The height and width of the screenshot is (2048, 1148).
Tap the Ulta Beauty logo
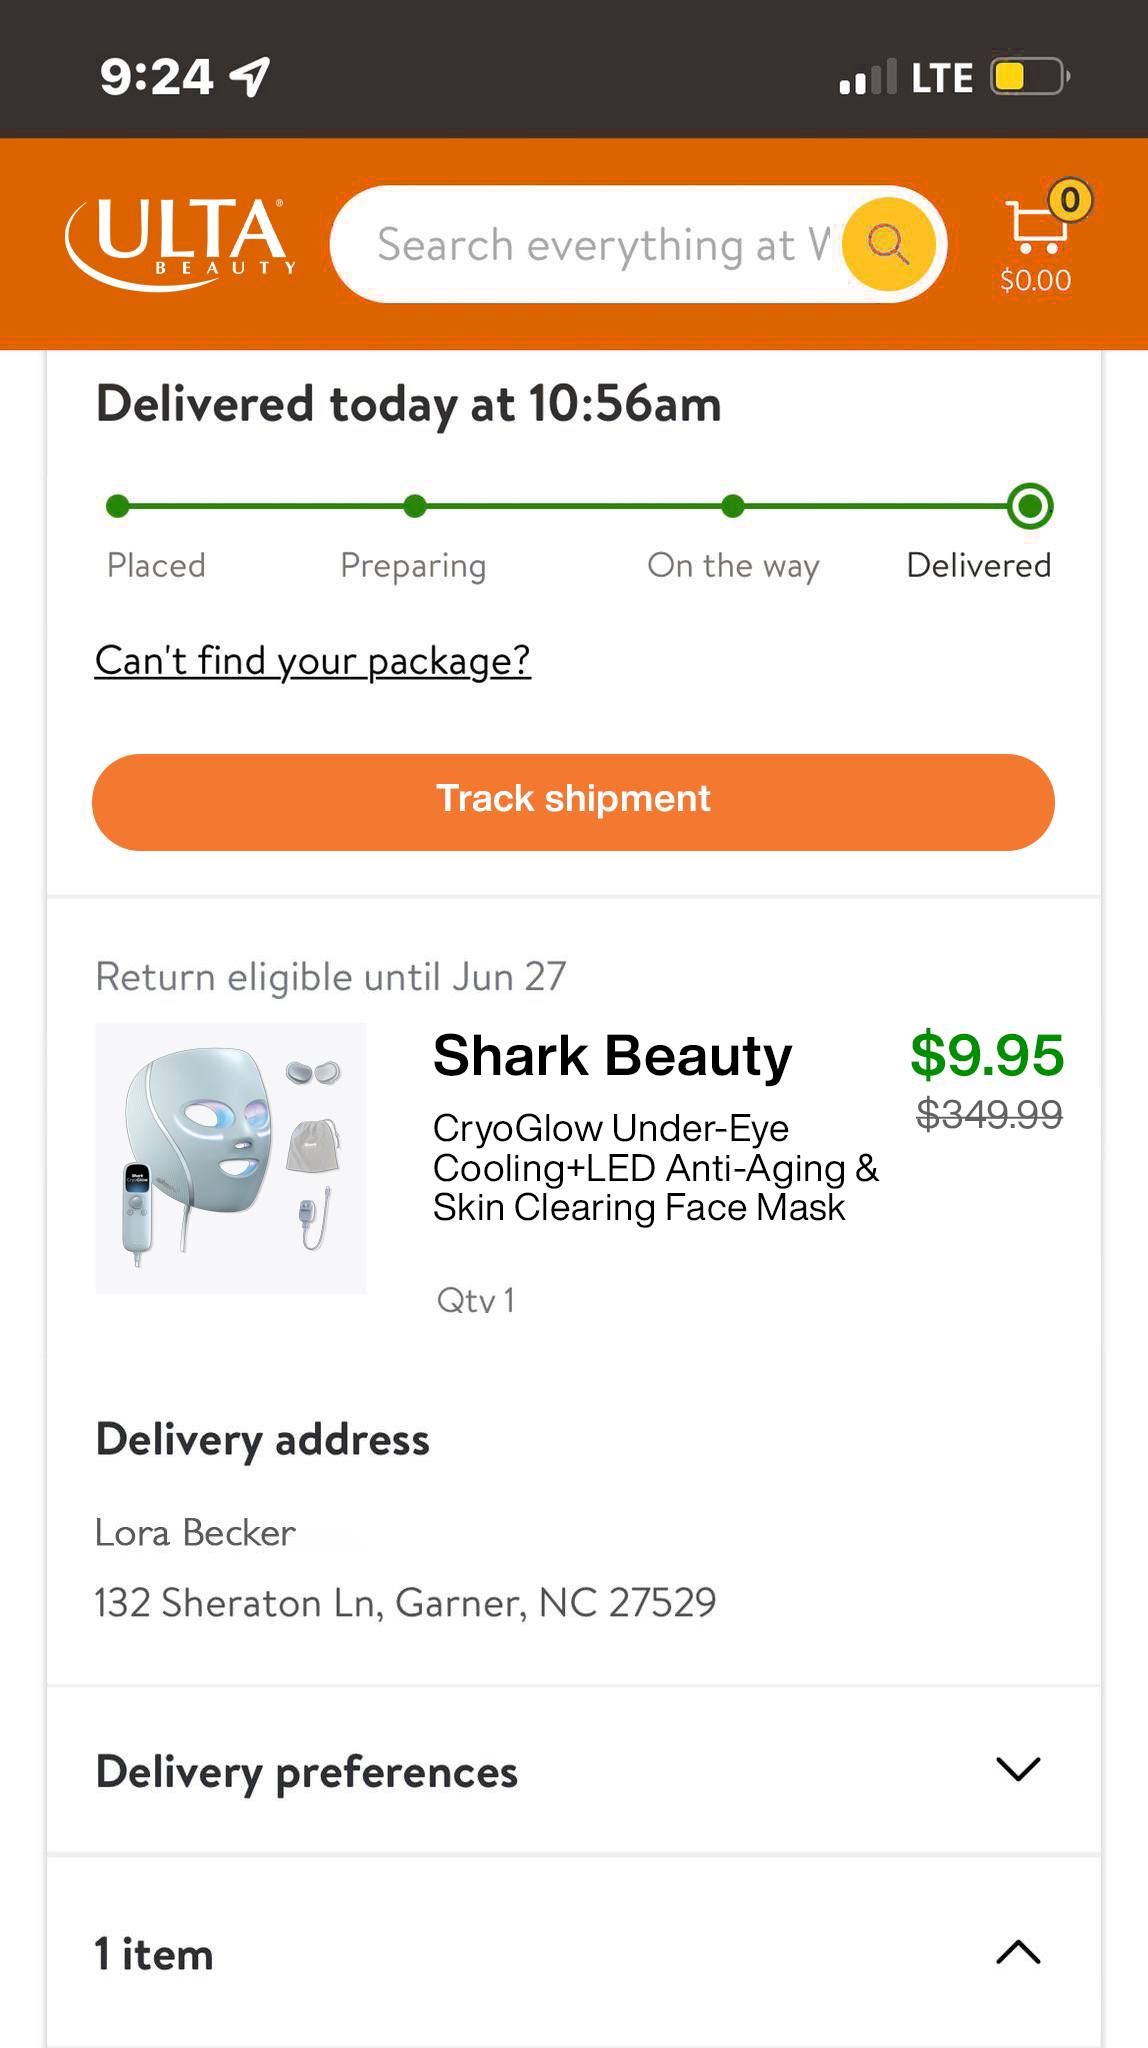pyautogui.click(x=180, y=243)
